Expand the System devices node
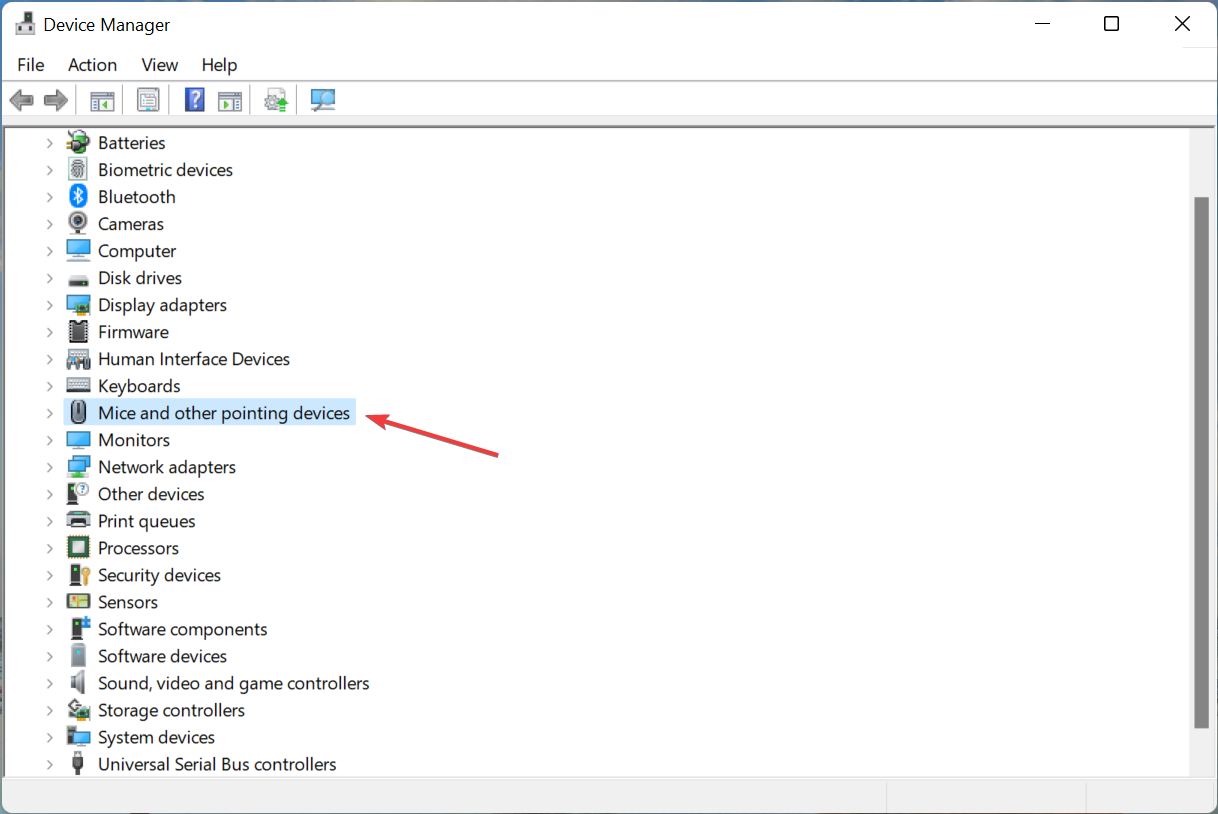The image size is (1218, 814). (x=49, y=737)
